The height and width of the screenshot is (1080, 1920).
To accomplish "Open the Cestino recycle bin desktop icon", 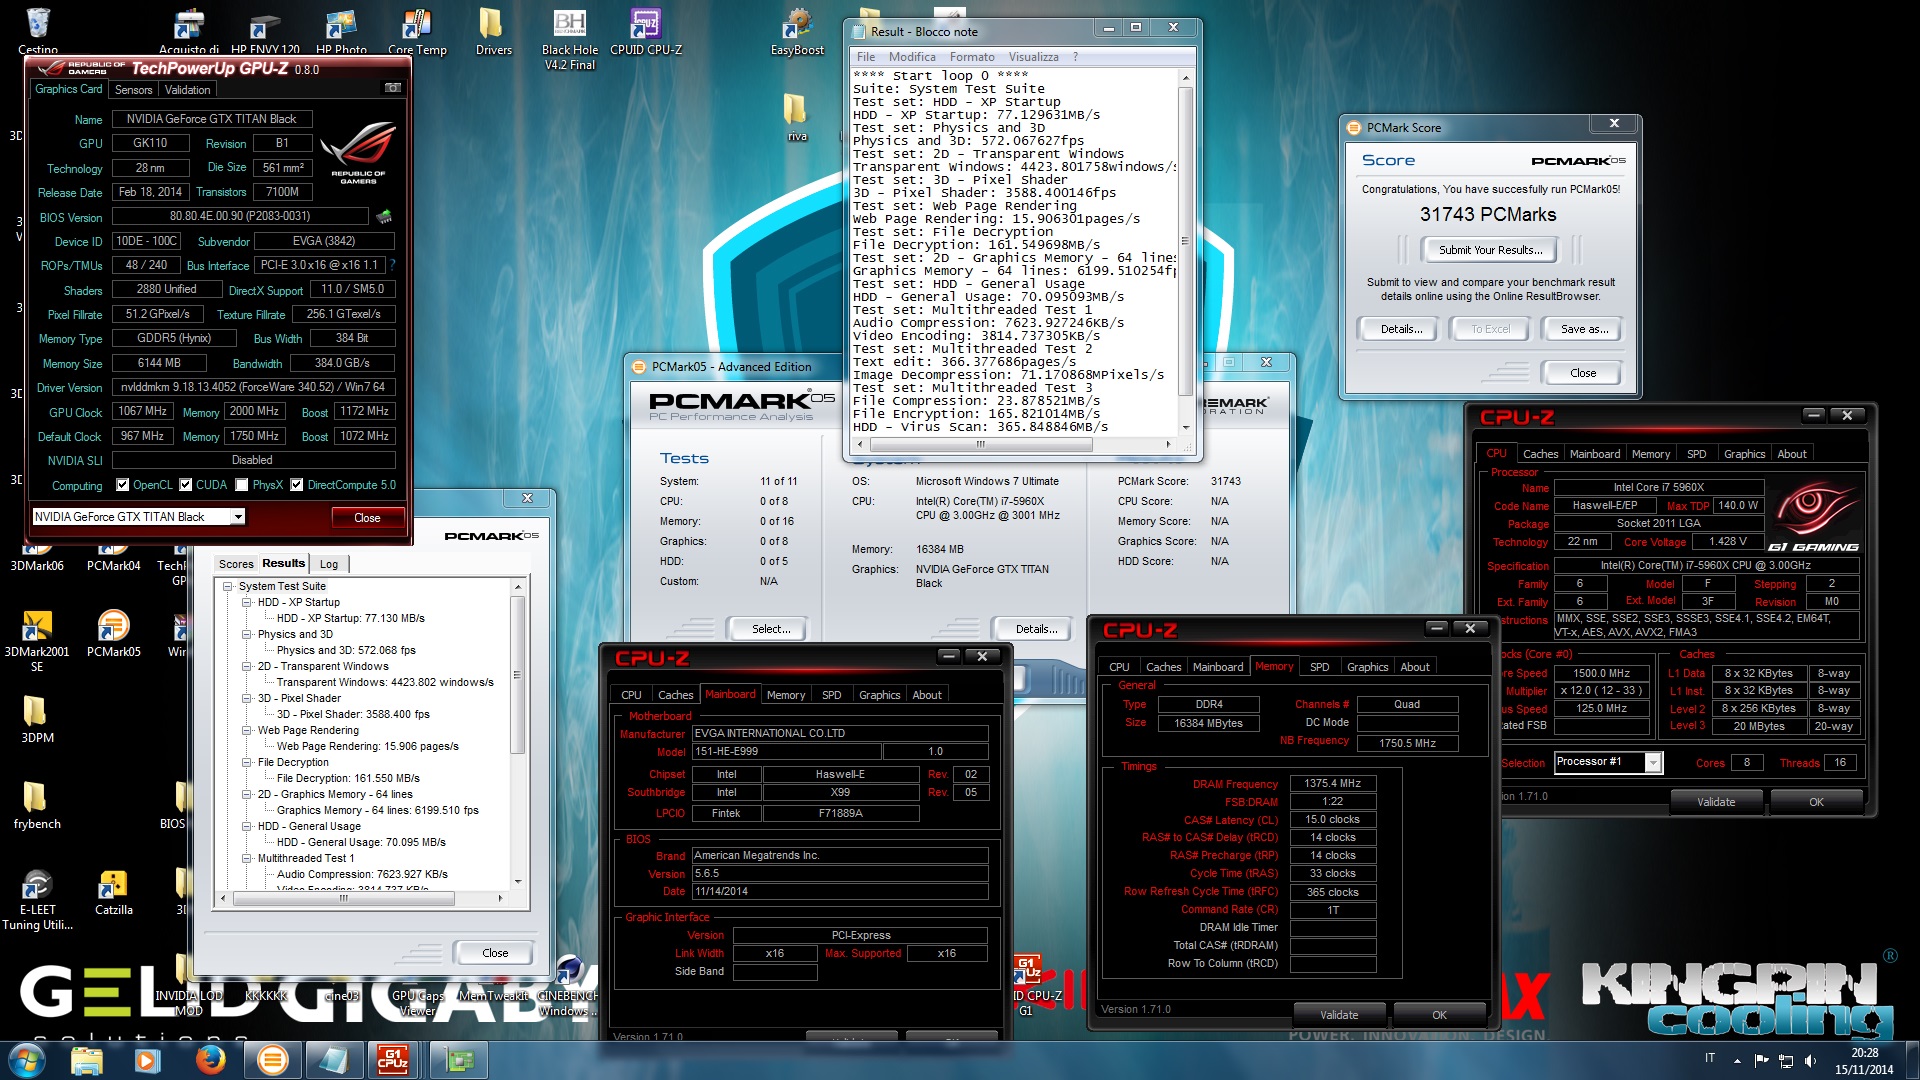I will point(37,28).
